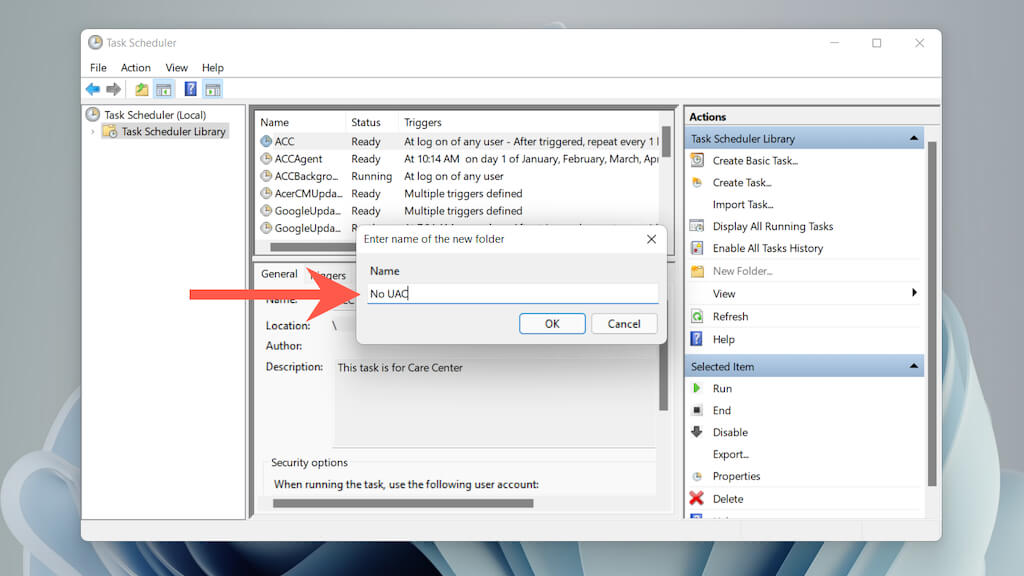
Task: Click the Enable All Tasks History icon
Action: click(x=697, y=248)
